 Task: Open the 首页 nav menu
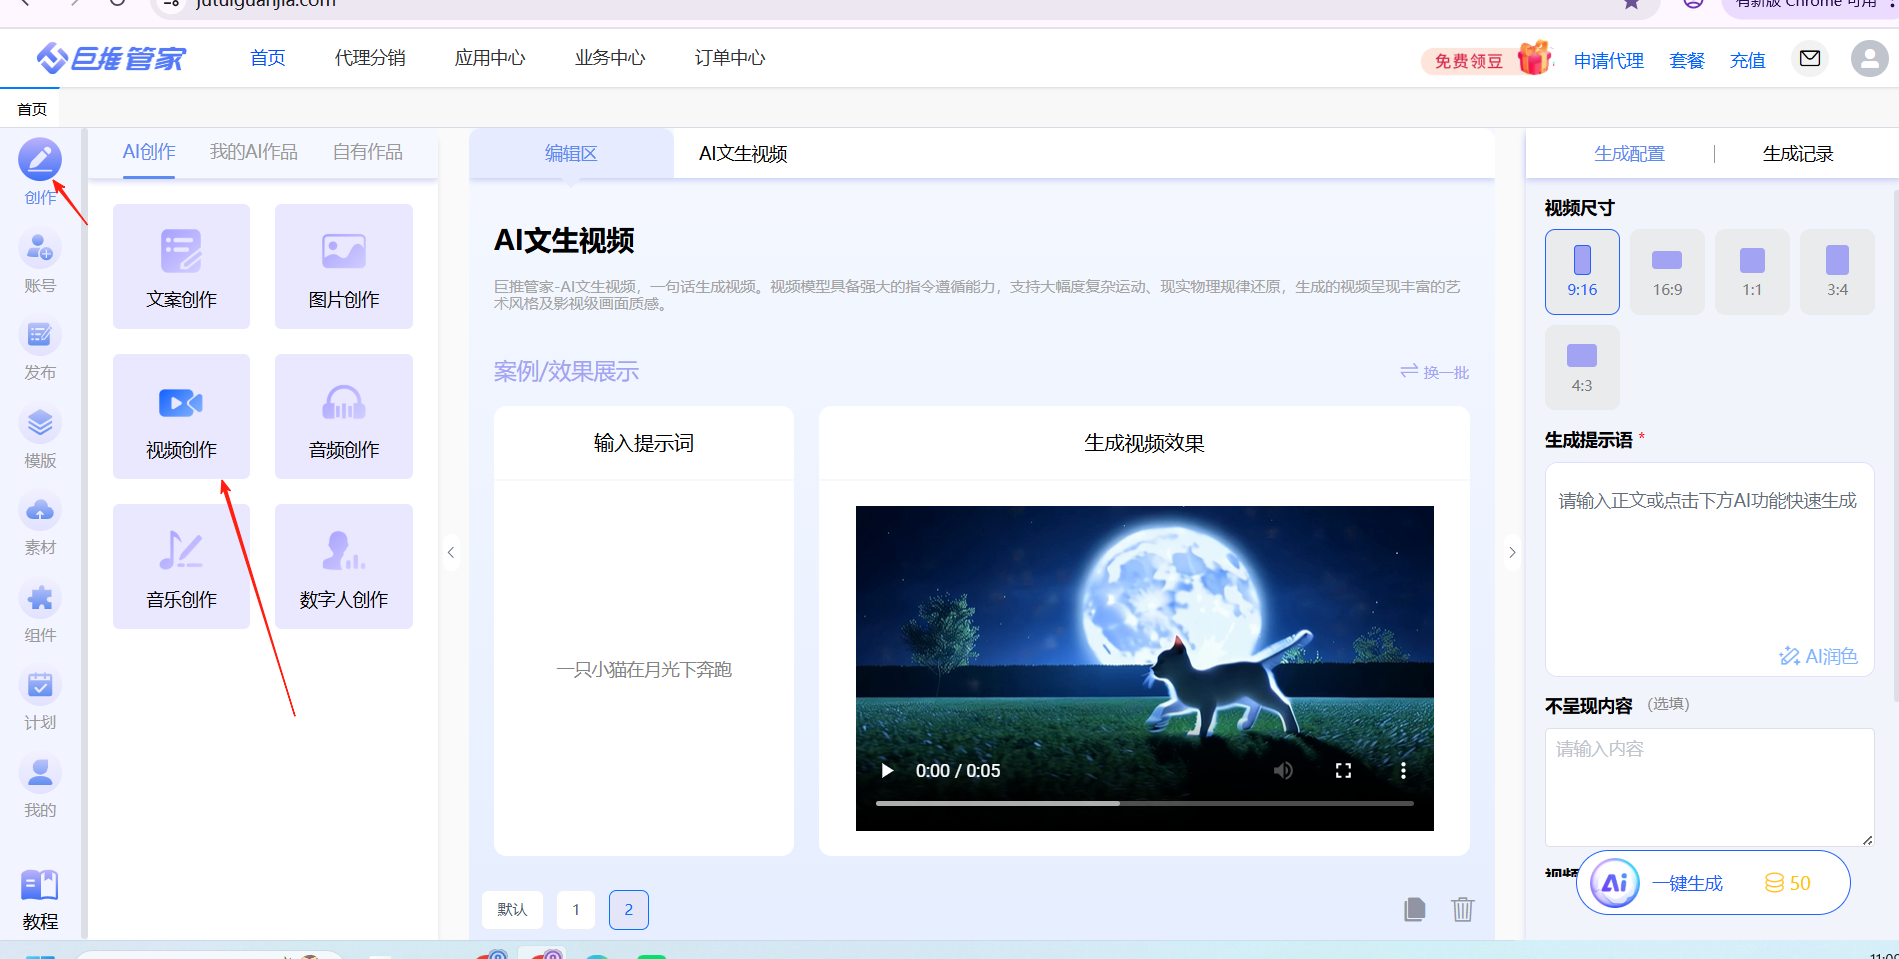(x=268, y=58)
